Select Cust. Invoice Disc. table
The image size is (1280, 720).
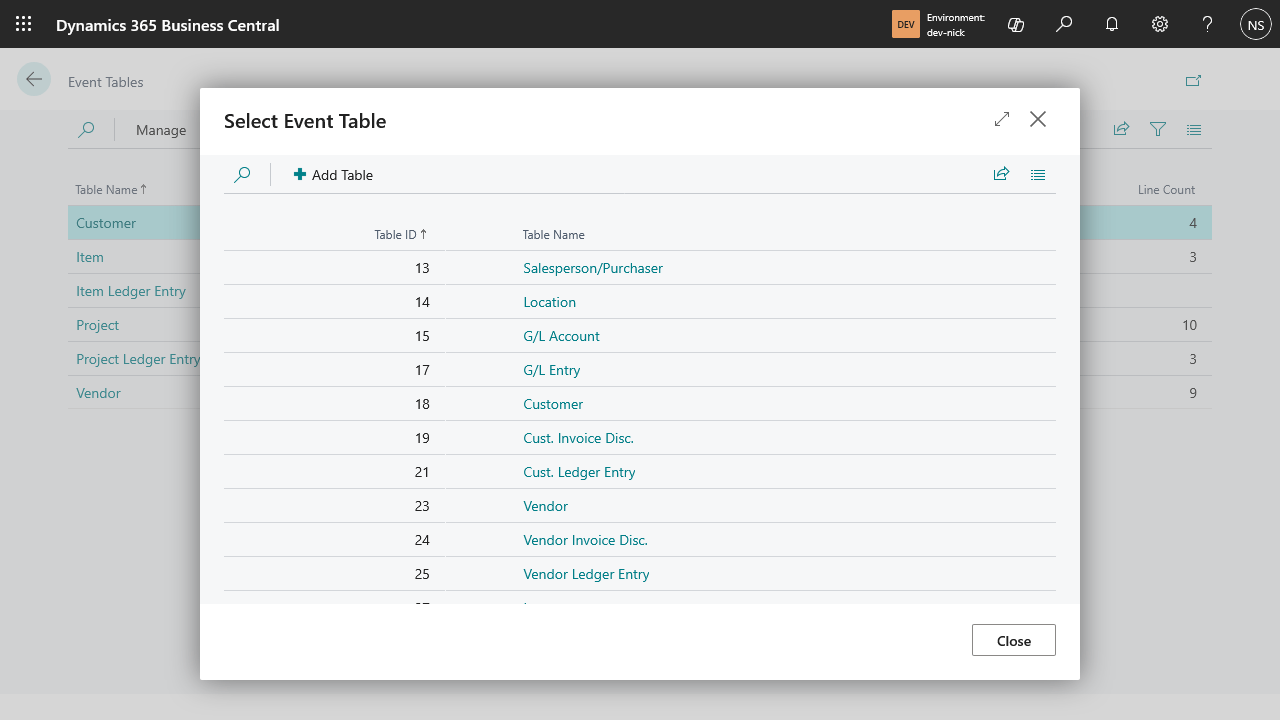[x=578, y=438]
